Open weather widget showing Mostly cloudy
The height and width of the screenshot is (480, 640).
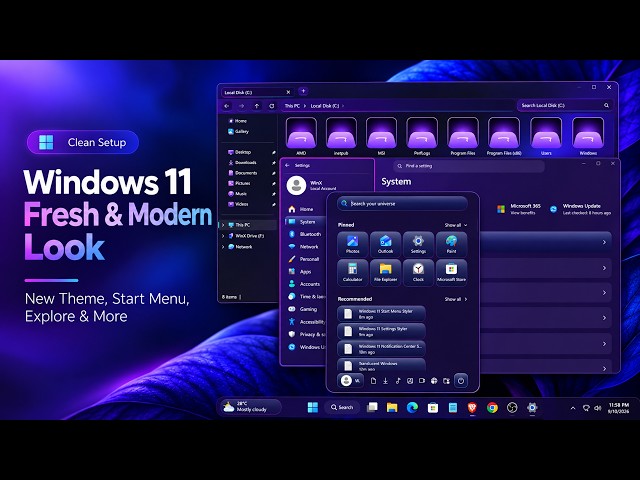(251, 407)
